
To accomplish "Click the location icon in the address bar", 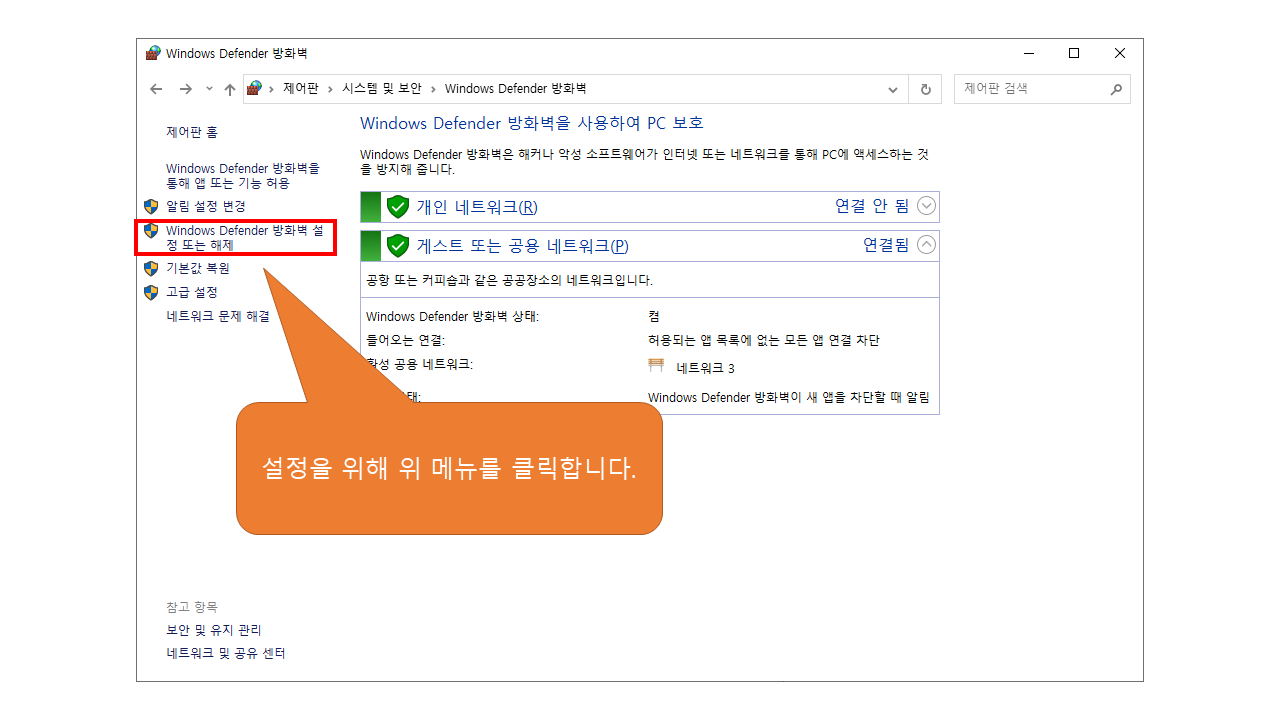I will click(x=254, y=88).
